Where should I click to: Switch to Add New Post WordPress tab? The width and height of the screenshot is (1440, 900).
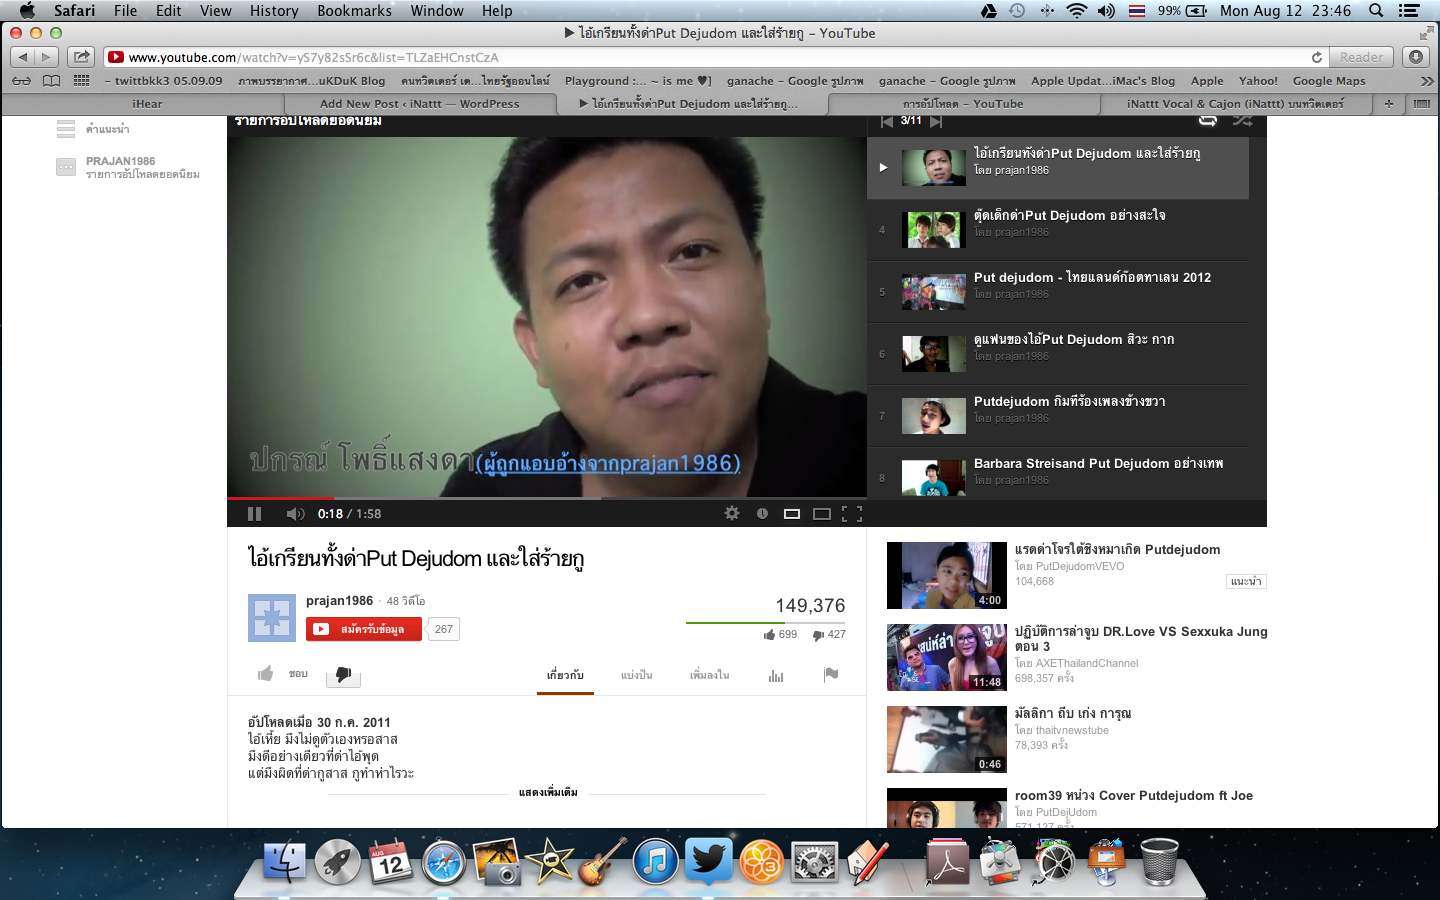click(x=420, y=104)
